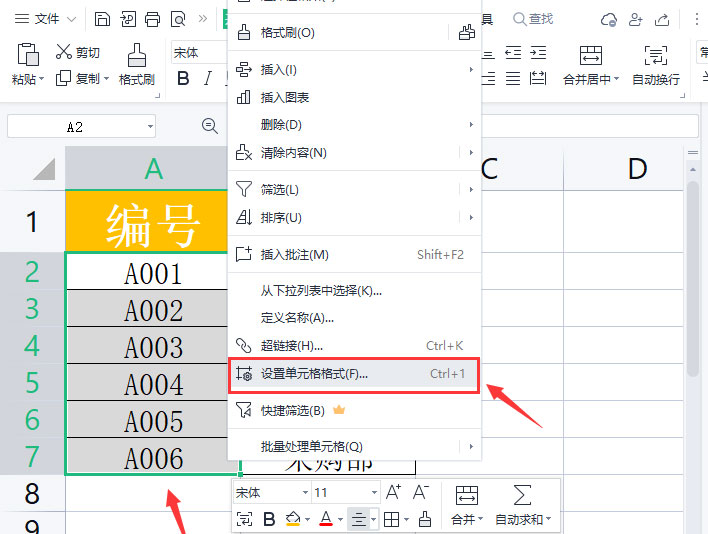Screen dimensions: 708x534
Task: Click the zoom magnifier icon by formula bar
Action: [x=210, y=126]
